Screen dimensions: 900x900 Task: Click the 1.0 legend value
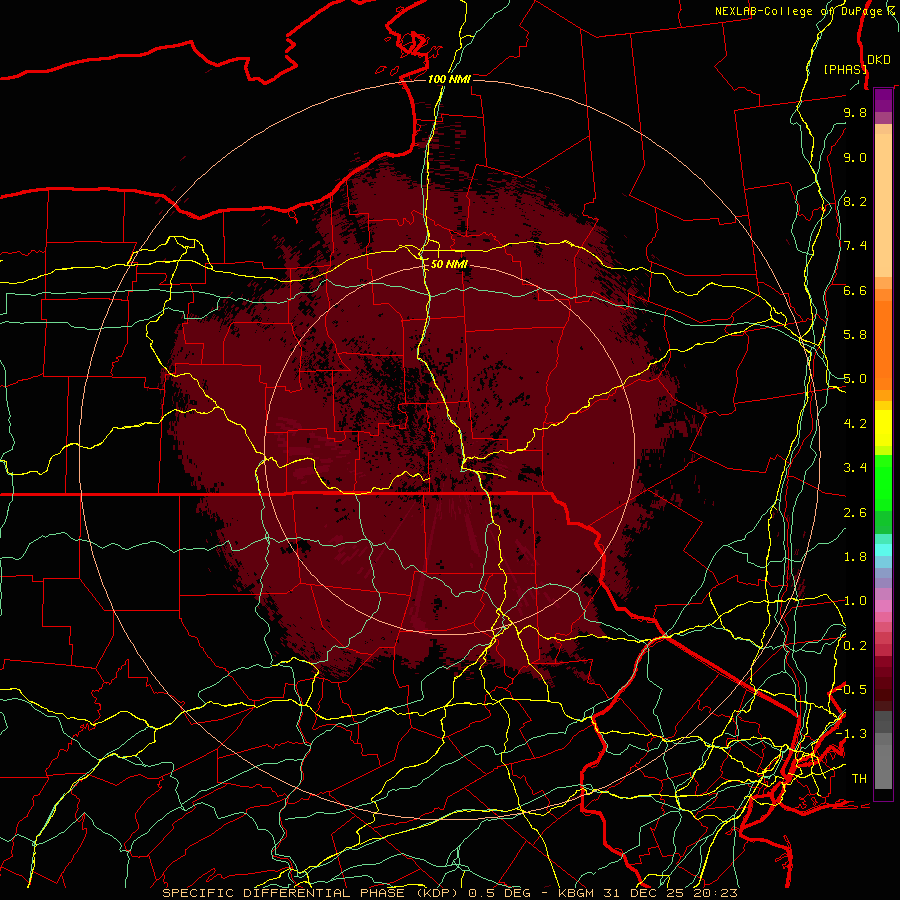pyautogui.click(x=855, y=602)
